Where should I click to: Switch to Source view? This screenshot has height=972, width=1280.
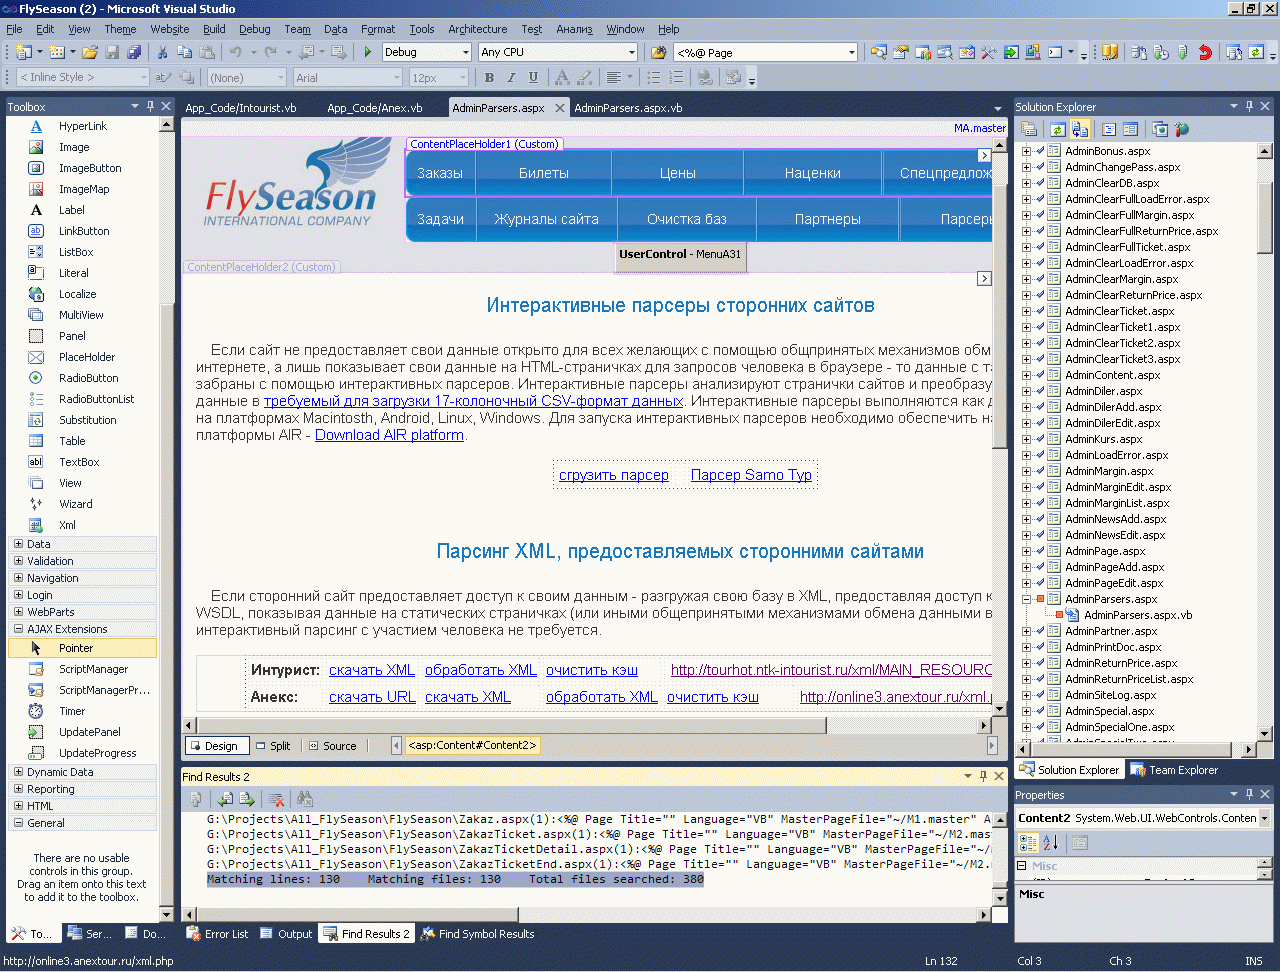point(332,746)
